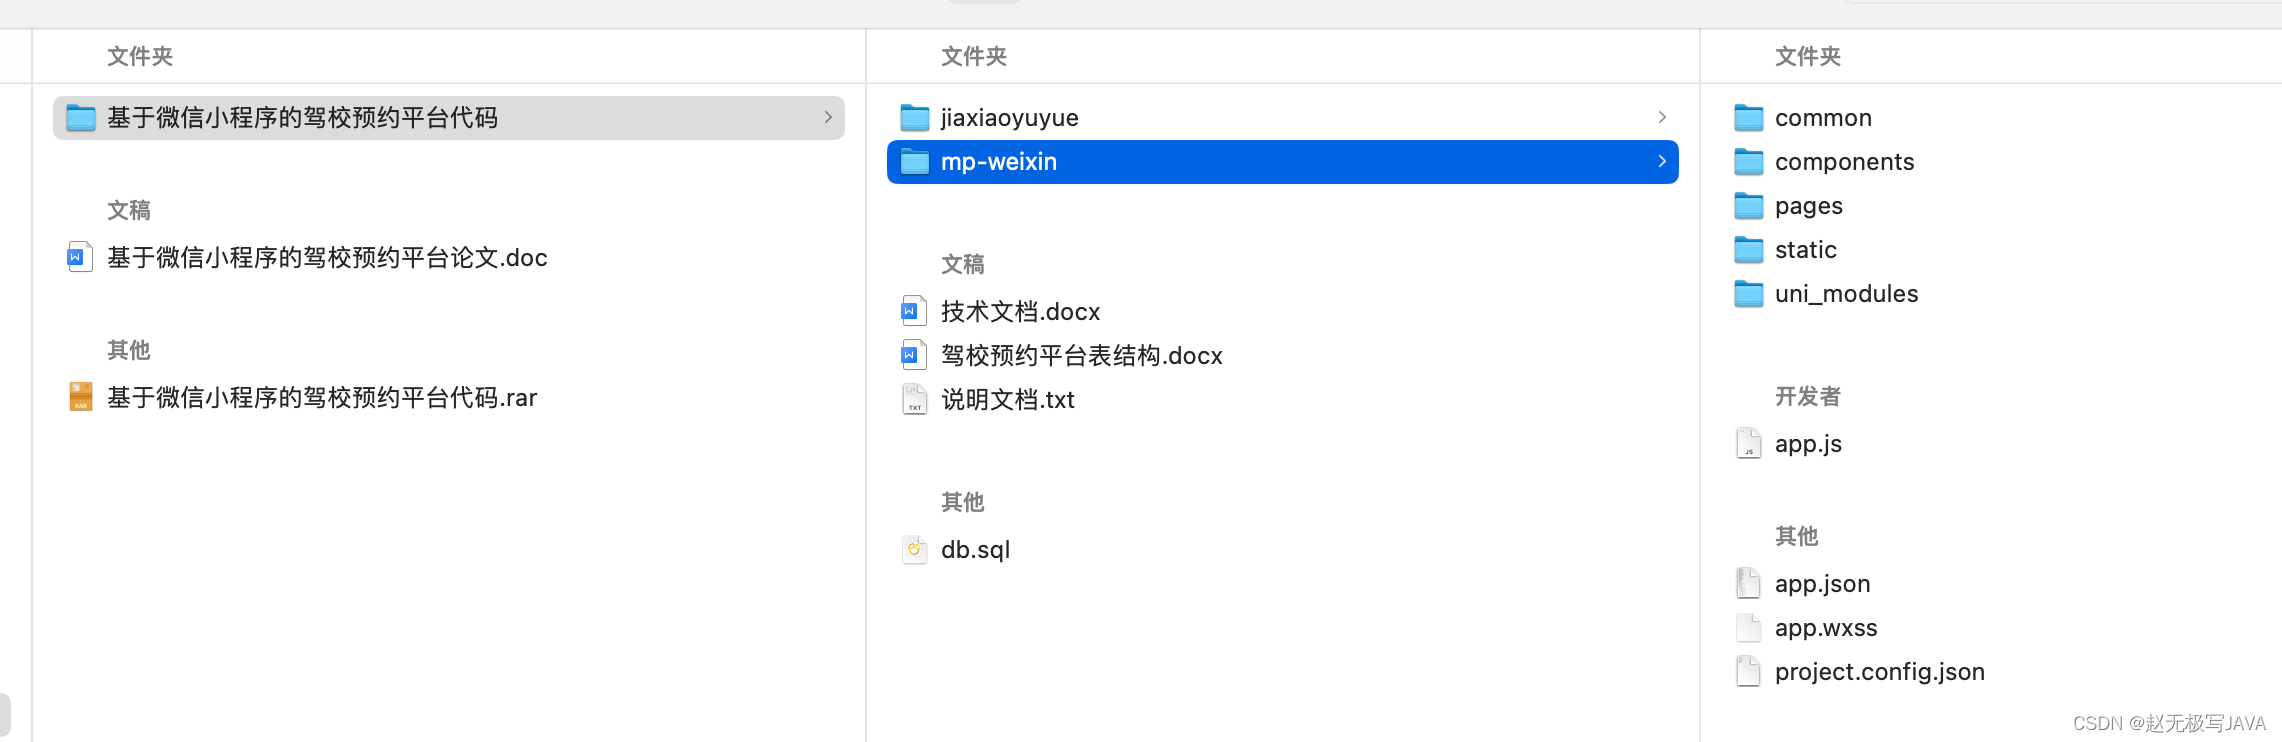Screen dimensions: 2282x742
Task: Select file app.js
Action: click(x=1808, y=444)
